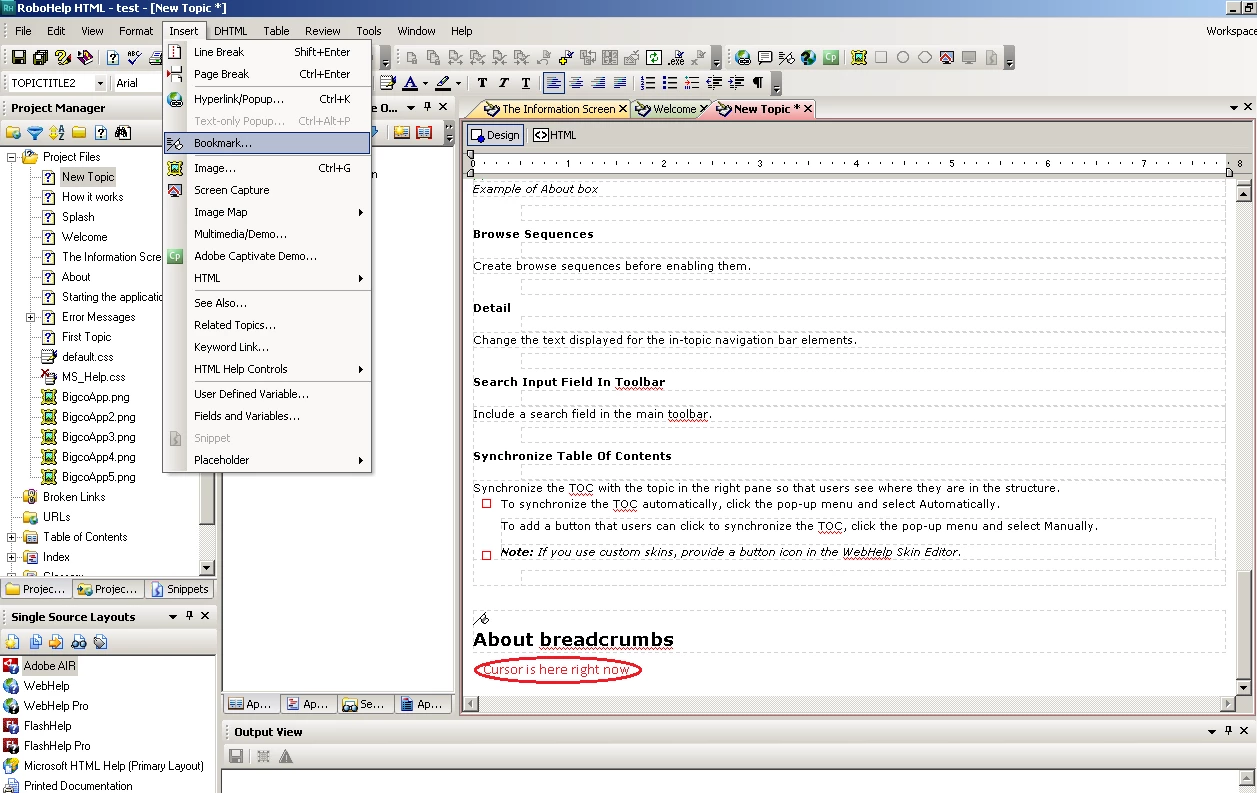Image resolution: width=1257 pixels, height=793 pixels.
Task: Collapse the Project Files tree node
Action: click(11, 157)
